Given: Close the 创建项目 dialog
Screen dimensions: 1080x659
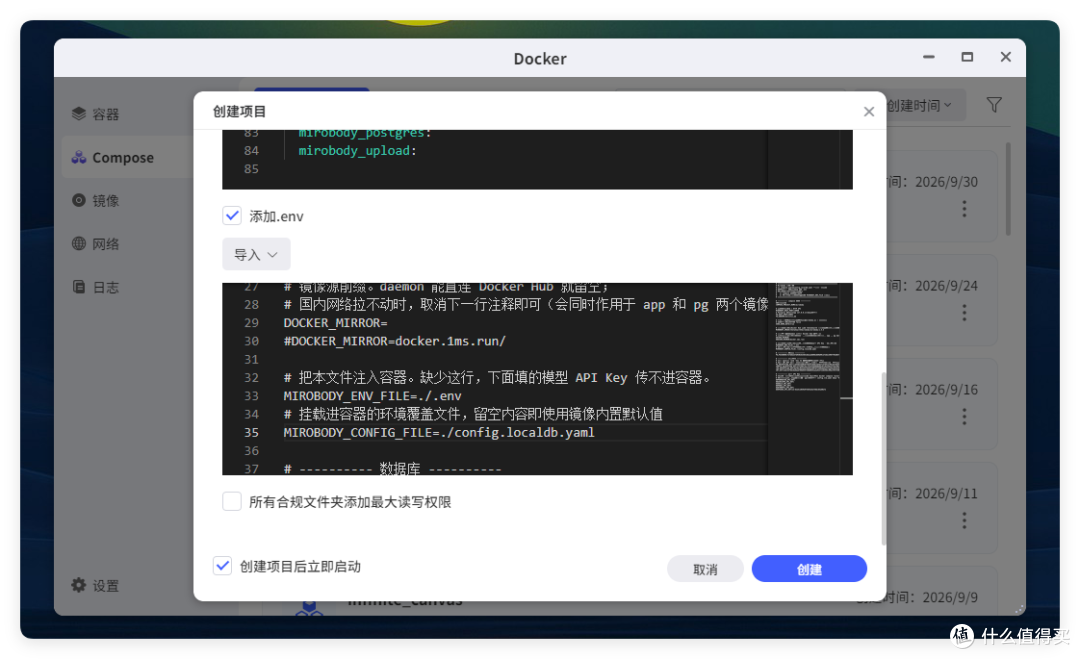Looking at the screenshot, I should point(869,112).
